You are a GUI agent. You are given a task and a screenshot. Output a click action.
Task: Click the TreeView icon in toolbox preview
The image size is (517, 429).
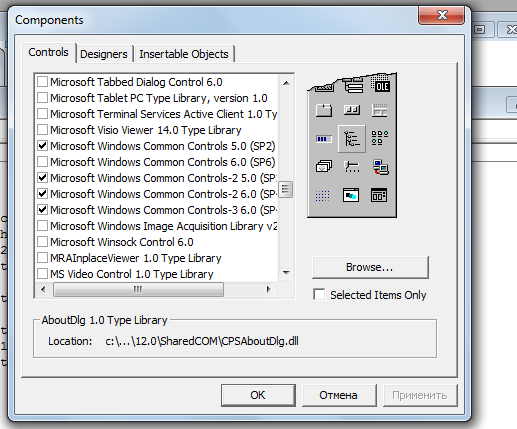tap(352, 139)
